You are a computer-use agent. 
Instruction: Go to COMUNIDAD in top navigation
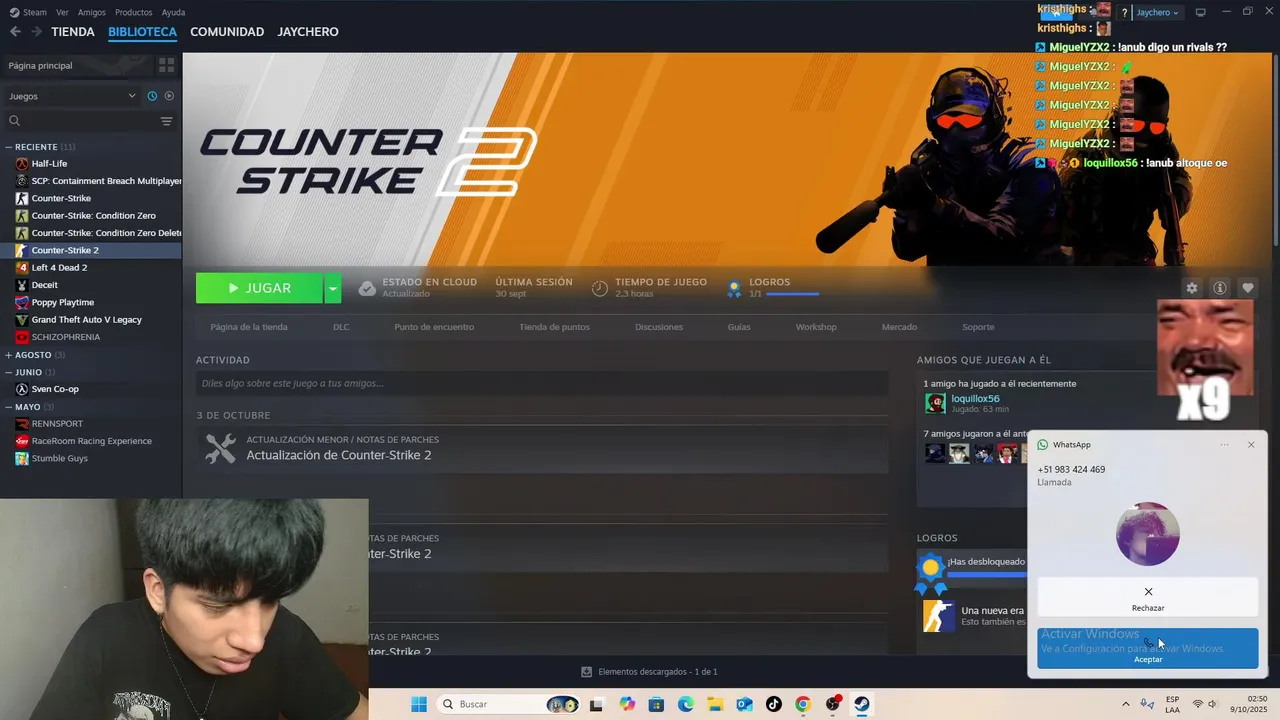[227, 32]
